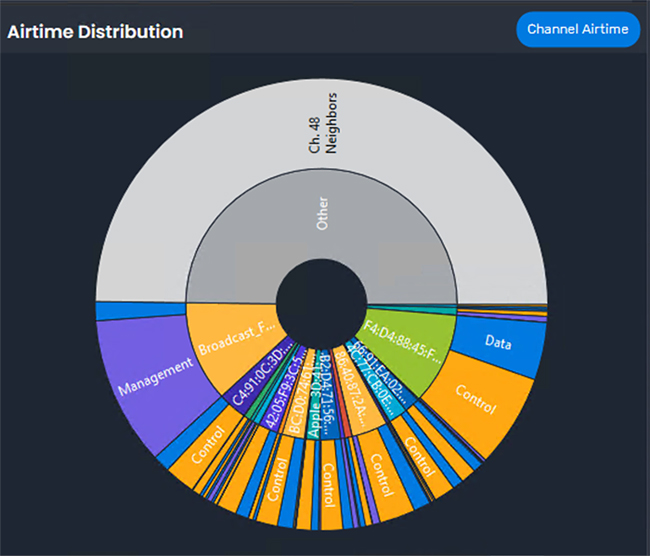The height and width of the screenshot is (556, 650).
Task: Click the Airtime Distribution panel title
Action: (x=95, y=32)
